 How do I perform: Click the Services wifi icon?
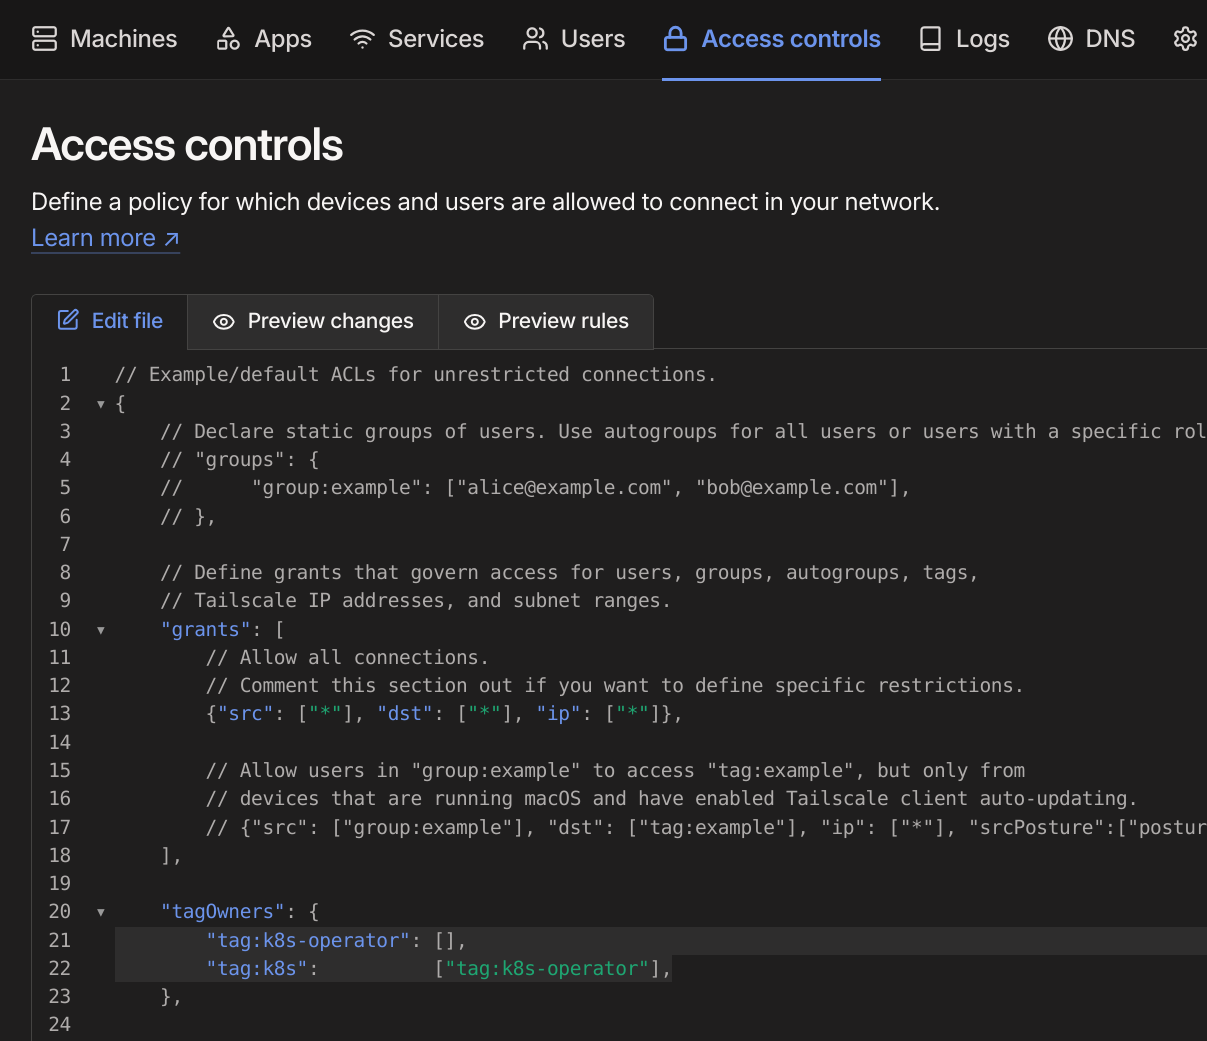tap(362, 39)
